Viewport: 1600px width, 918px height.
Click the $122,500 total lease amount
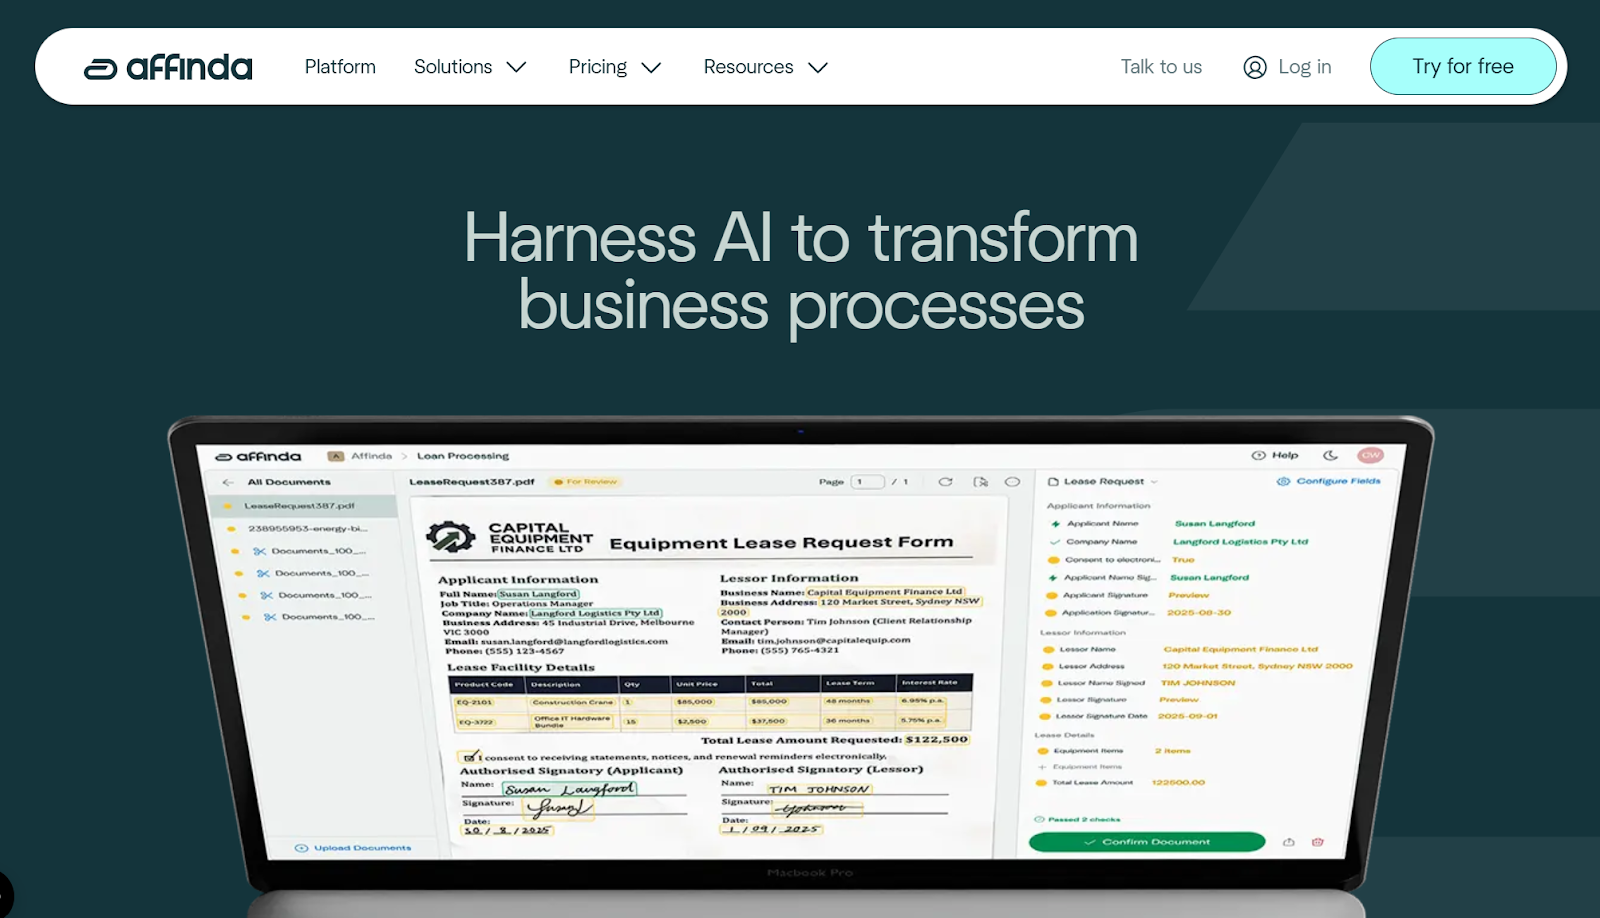(937, 740)
